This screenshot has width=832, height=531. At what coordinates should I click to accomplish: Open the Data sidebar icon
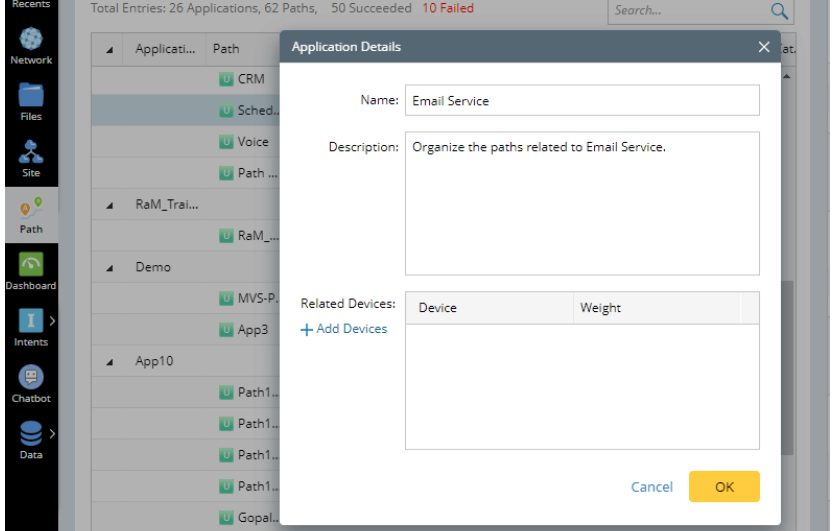click(x=31, y=439)
